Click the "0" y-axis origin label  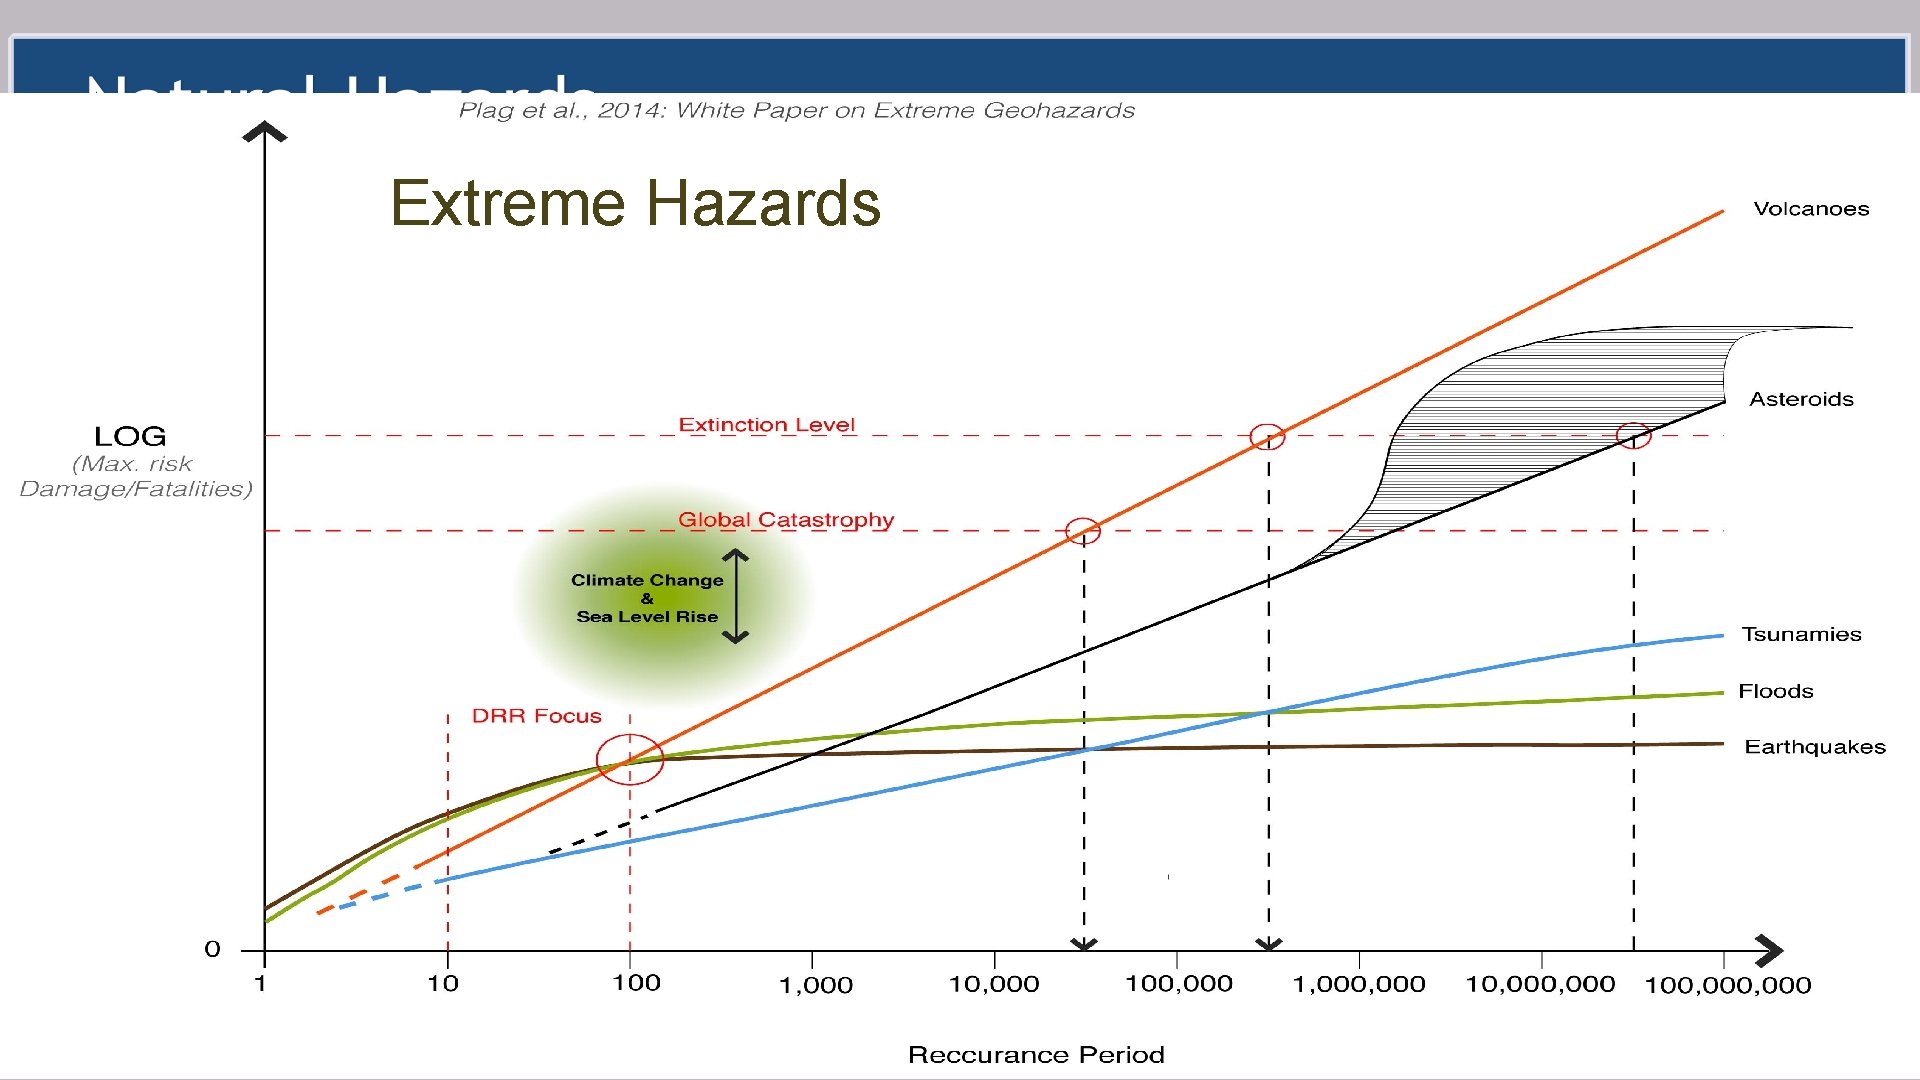coord(212,949)
